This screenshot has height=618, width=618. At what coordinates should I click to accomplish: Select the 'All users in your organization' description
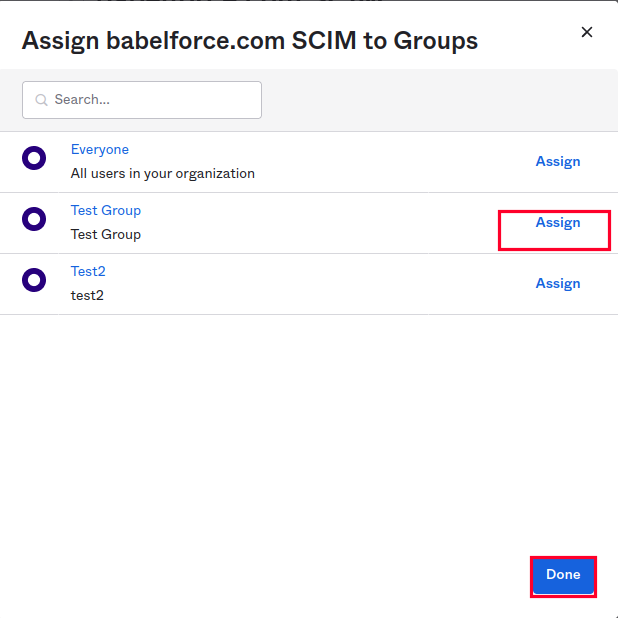(162, 173)
